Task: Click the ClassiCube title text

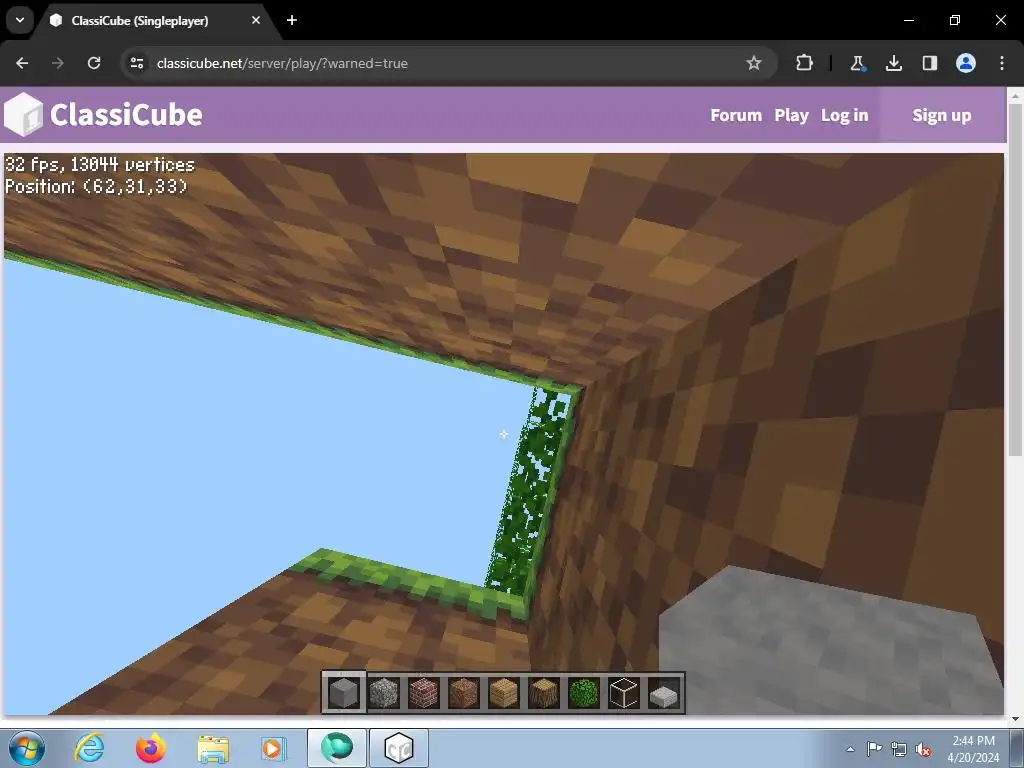Action: click(126, 115)
